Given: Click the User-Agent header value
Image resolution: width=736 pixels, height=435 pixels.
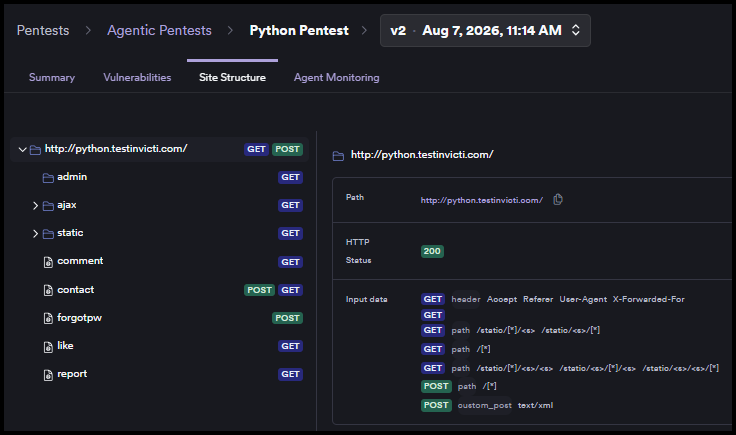Looking at the screenshot, I should click(x=583, y=299).
